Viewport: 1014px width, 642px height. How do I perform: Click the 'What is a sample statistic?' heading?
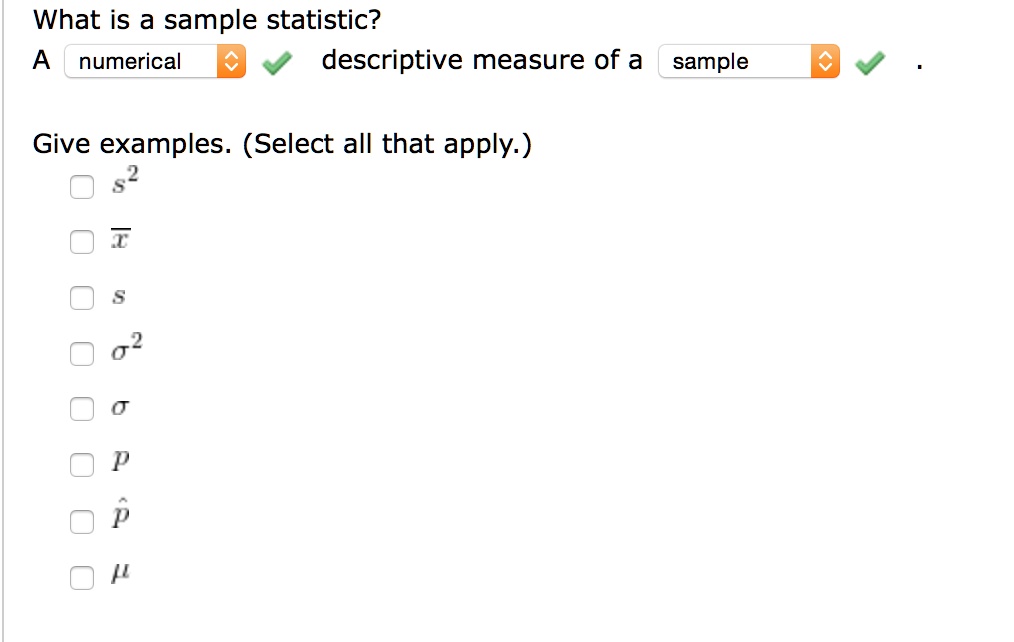[x=207, y=20]
